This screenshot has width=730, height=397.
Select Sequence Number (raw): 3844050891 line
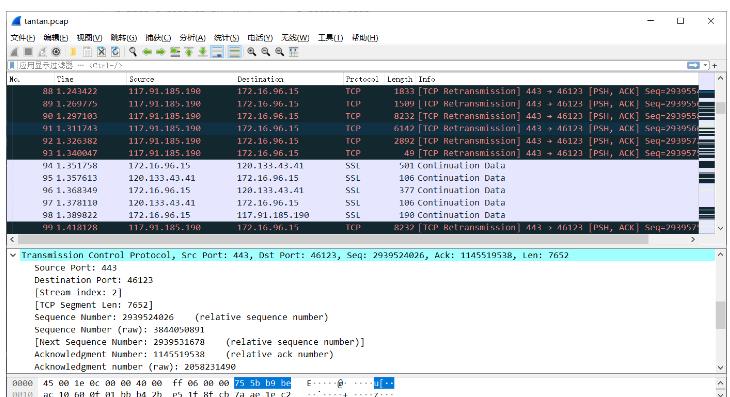(119, 330)
